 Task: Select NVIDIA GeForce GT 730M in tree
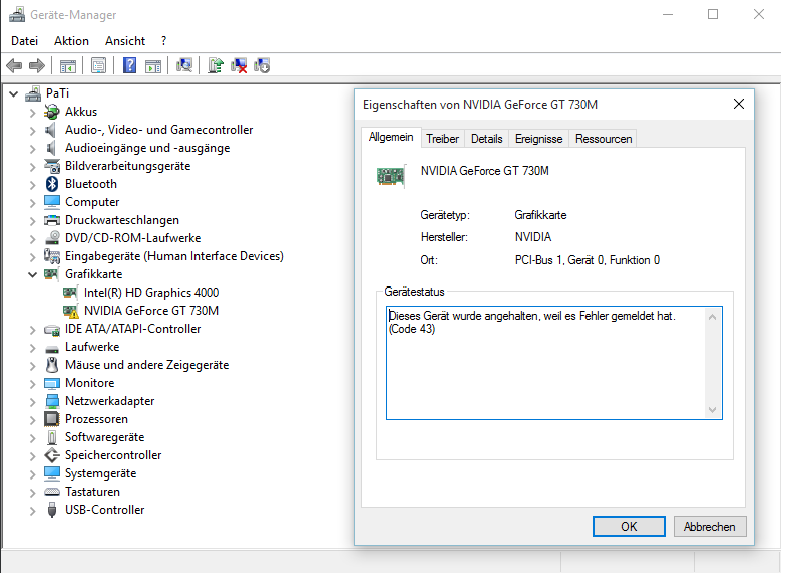(151, 311)
